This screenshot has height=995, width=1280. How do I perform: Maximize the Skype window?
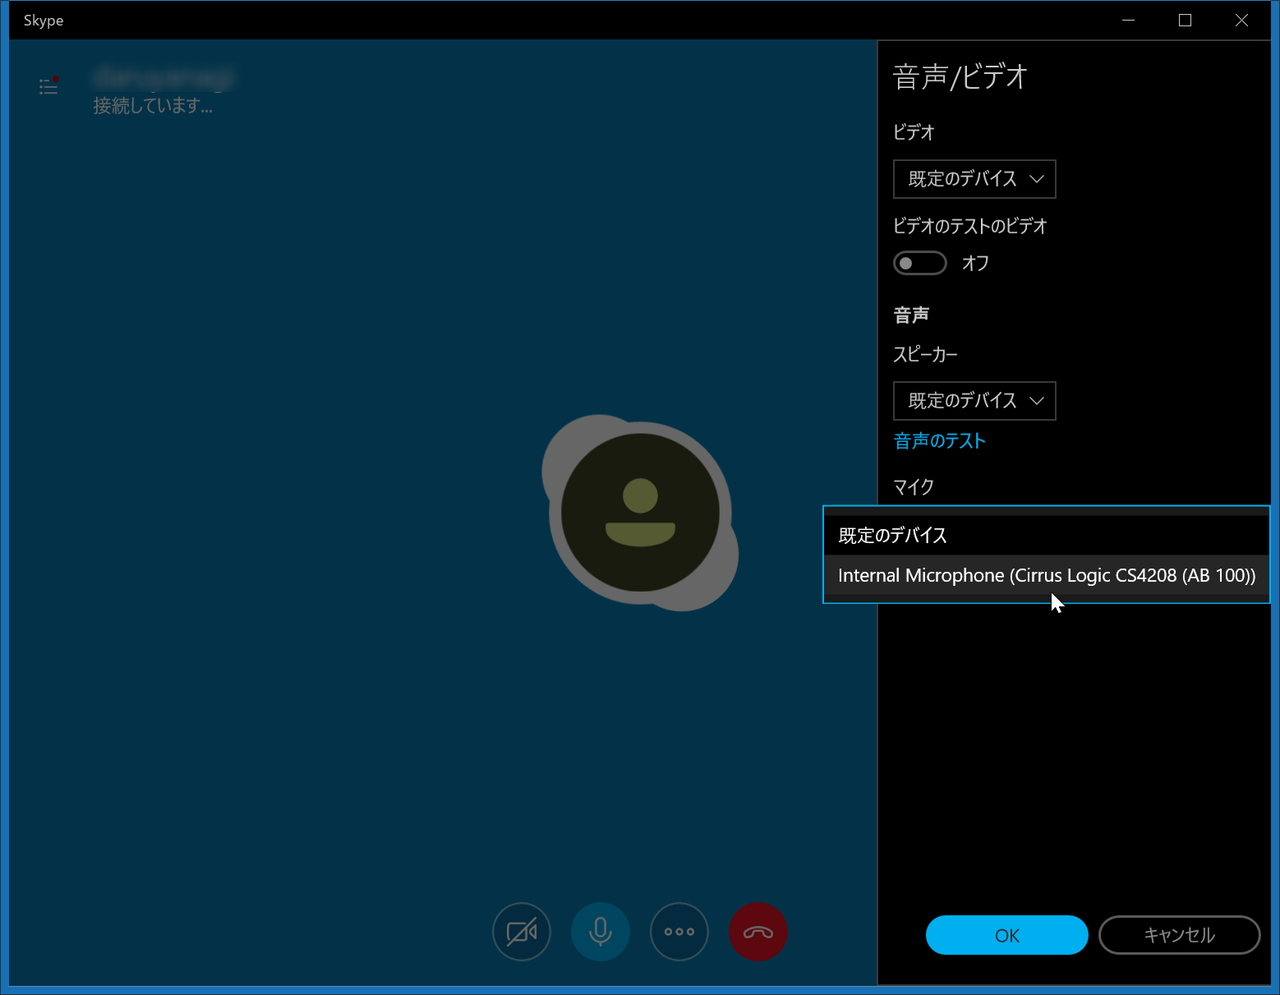click(x=1185, y=20)
